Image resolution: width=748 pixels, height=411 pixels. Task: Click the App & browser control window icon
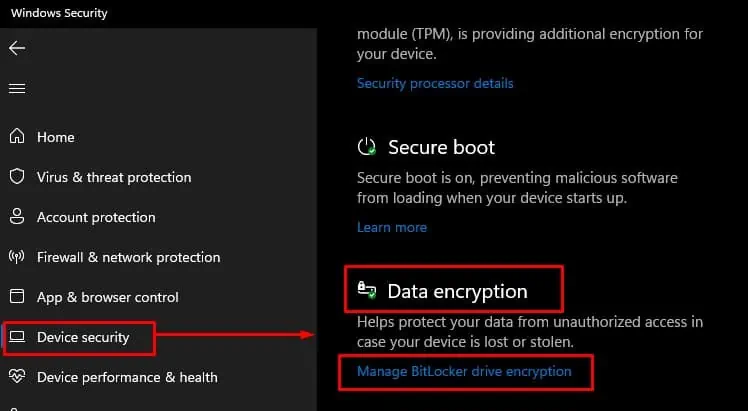pyautogui.click(x=17, y=297)
